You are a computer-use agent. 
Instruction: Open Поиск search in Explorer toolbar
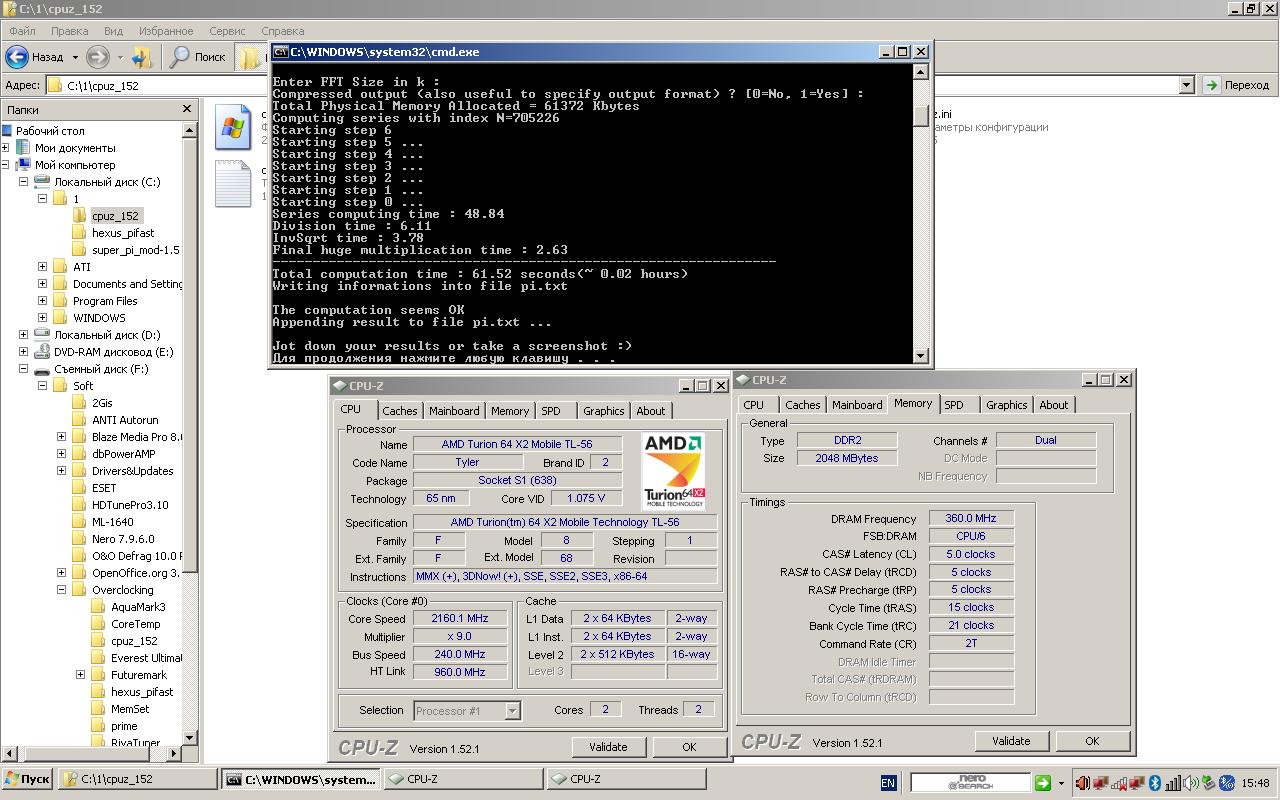(x=198, y=57)
